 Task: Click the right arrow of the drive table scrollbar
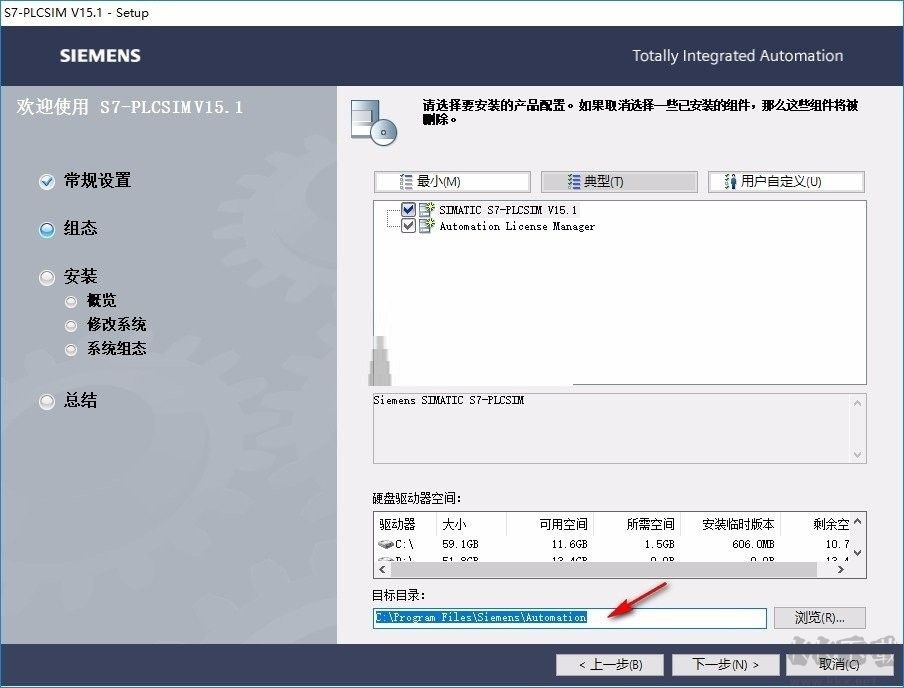[841, 569]
